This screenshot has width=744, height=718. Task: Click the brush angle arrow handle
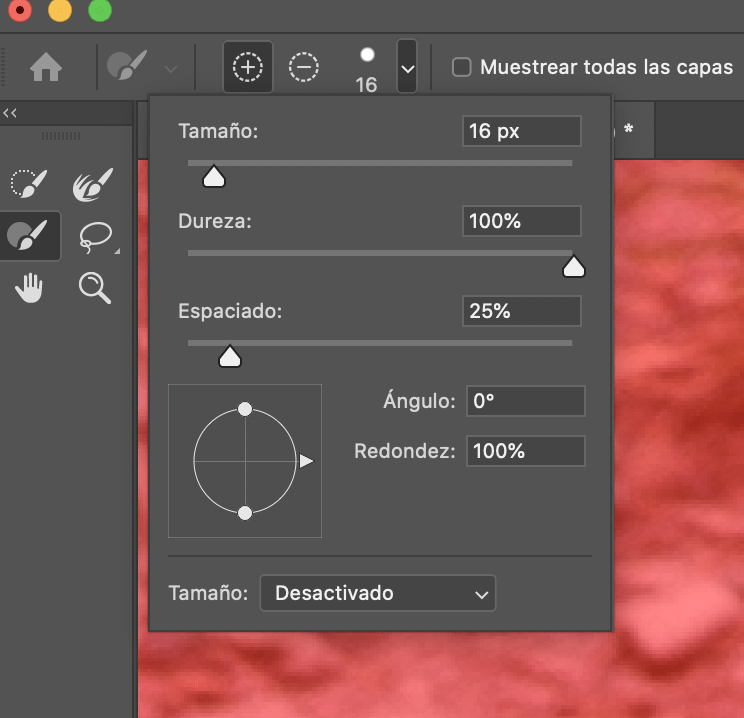(x=306, y=461)
